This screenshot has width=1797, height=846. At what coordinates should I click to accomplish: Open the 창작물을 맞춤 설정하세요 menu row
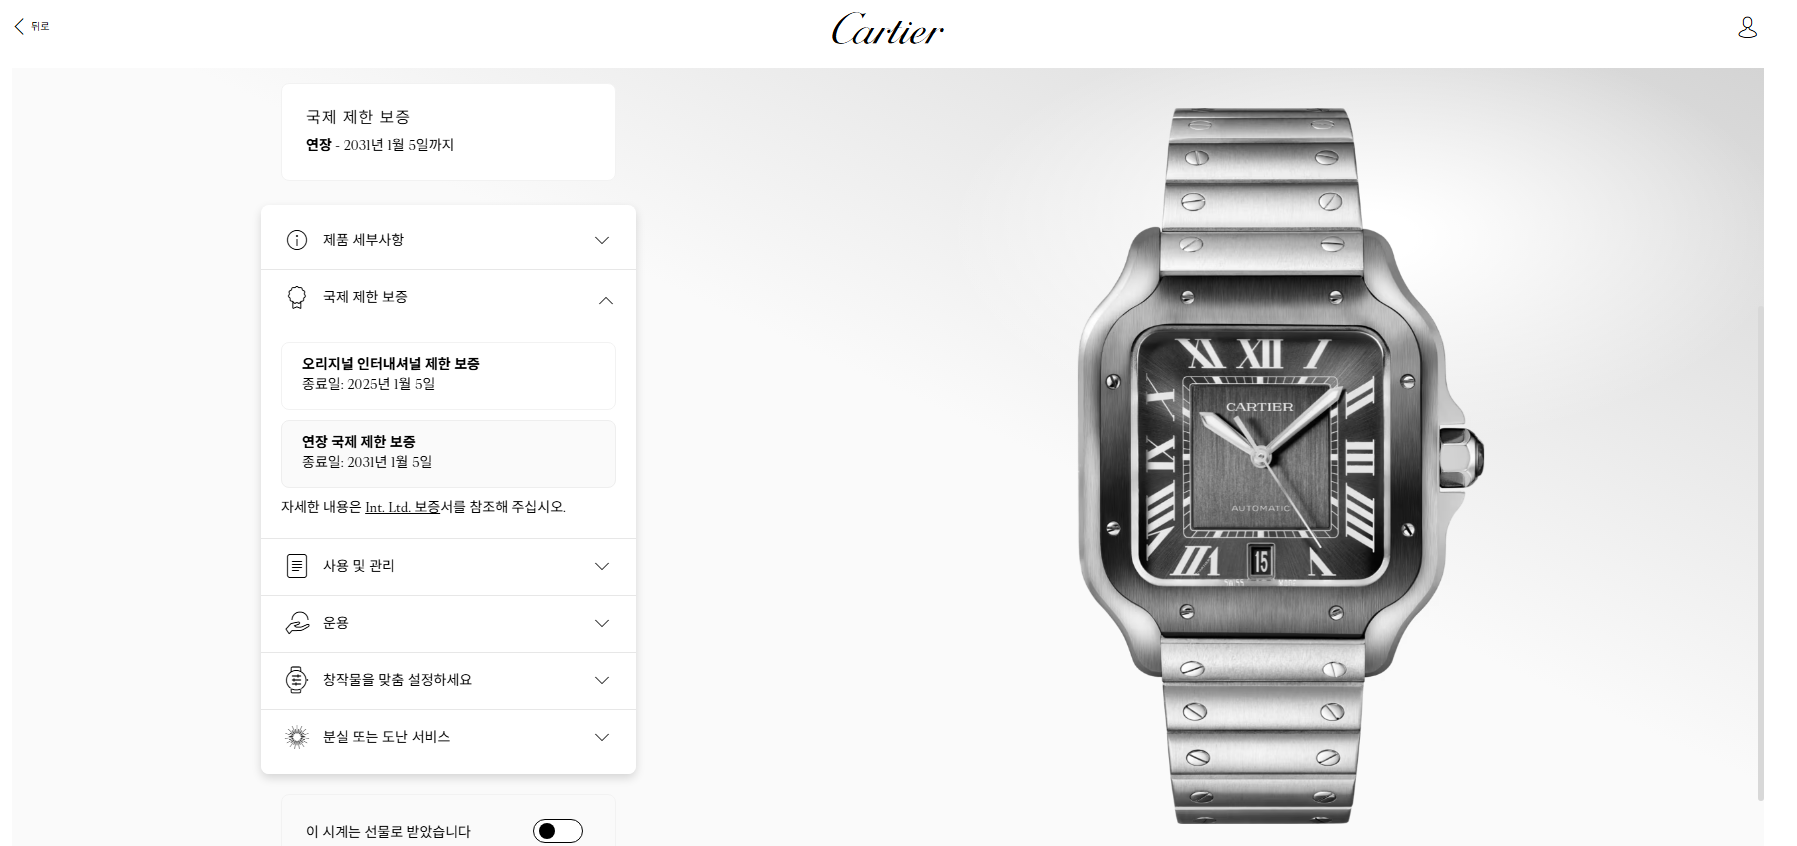448,680
